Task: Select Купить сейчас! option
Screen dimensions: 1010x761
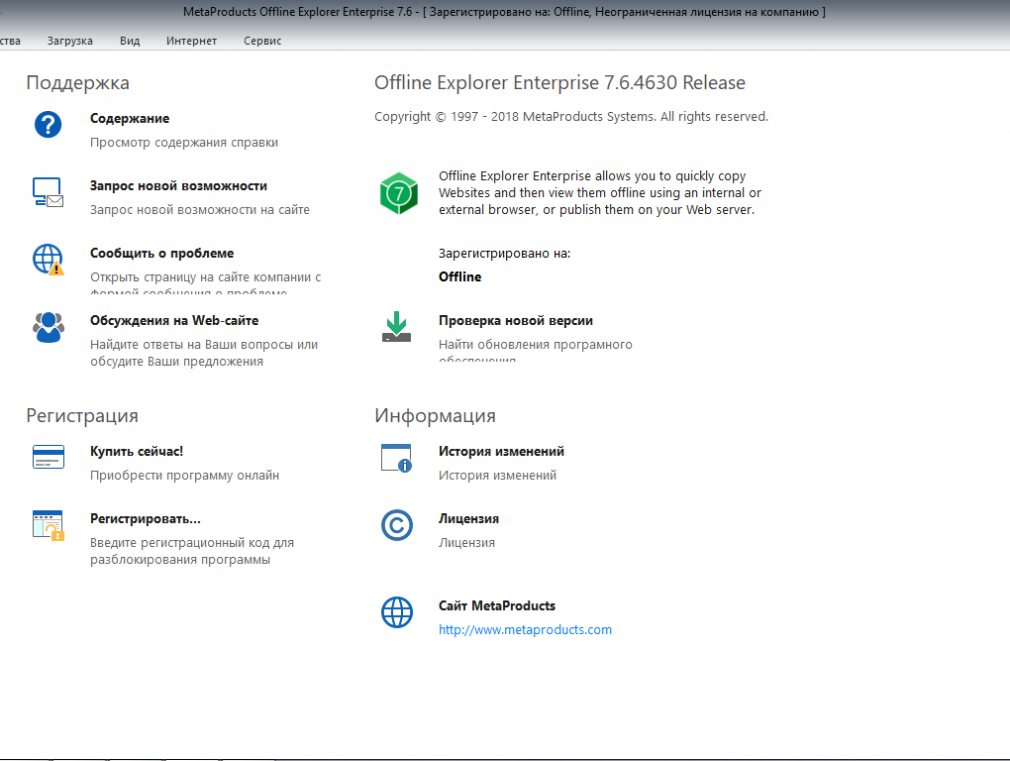Action: pos(137,451)
